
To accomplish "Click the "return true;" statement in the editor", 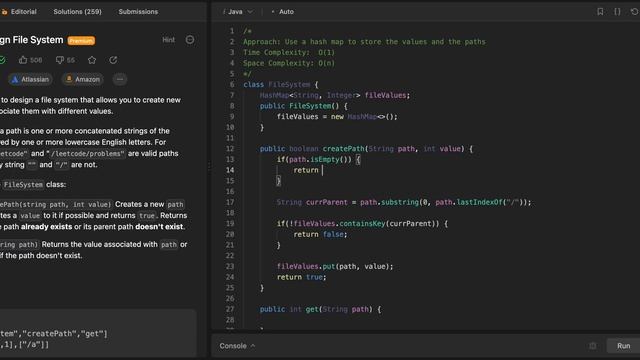I will pyautogui.click(x=302, y=277).
